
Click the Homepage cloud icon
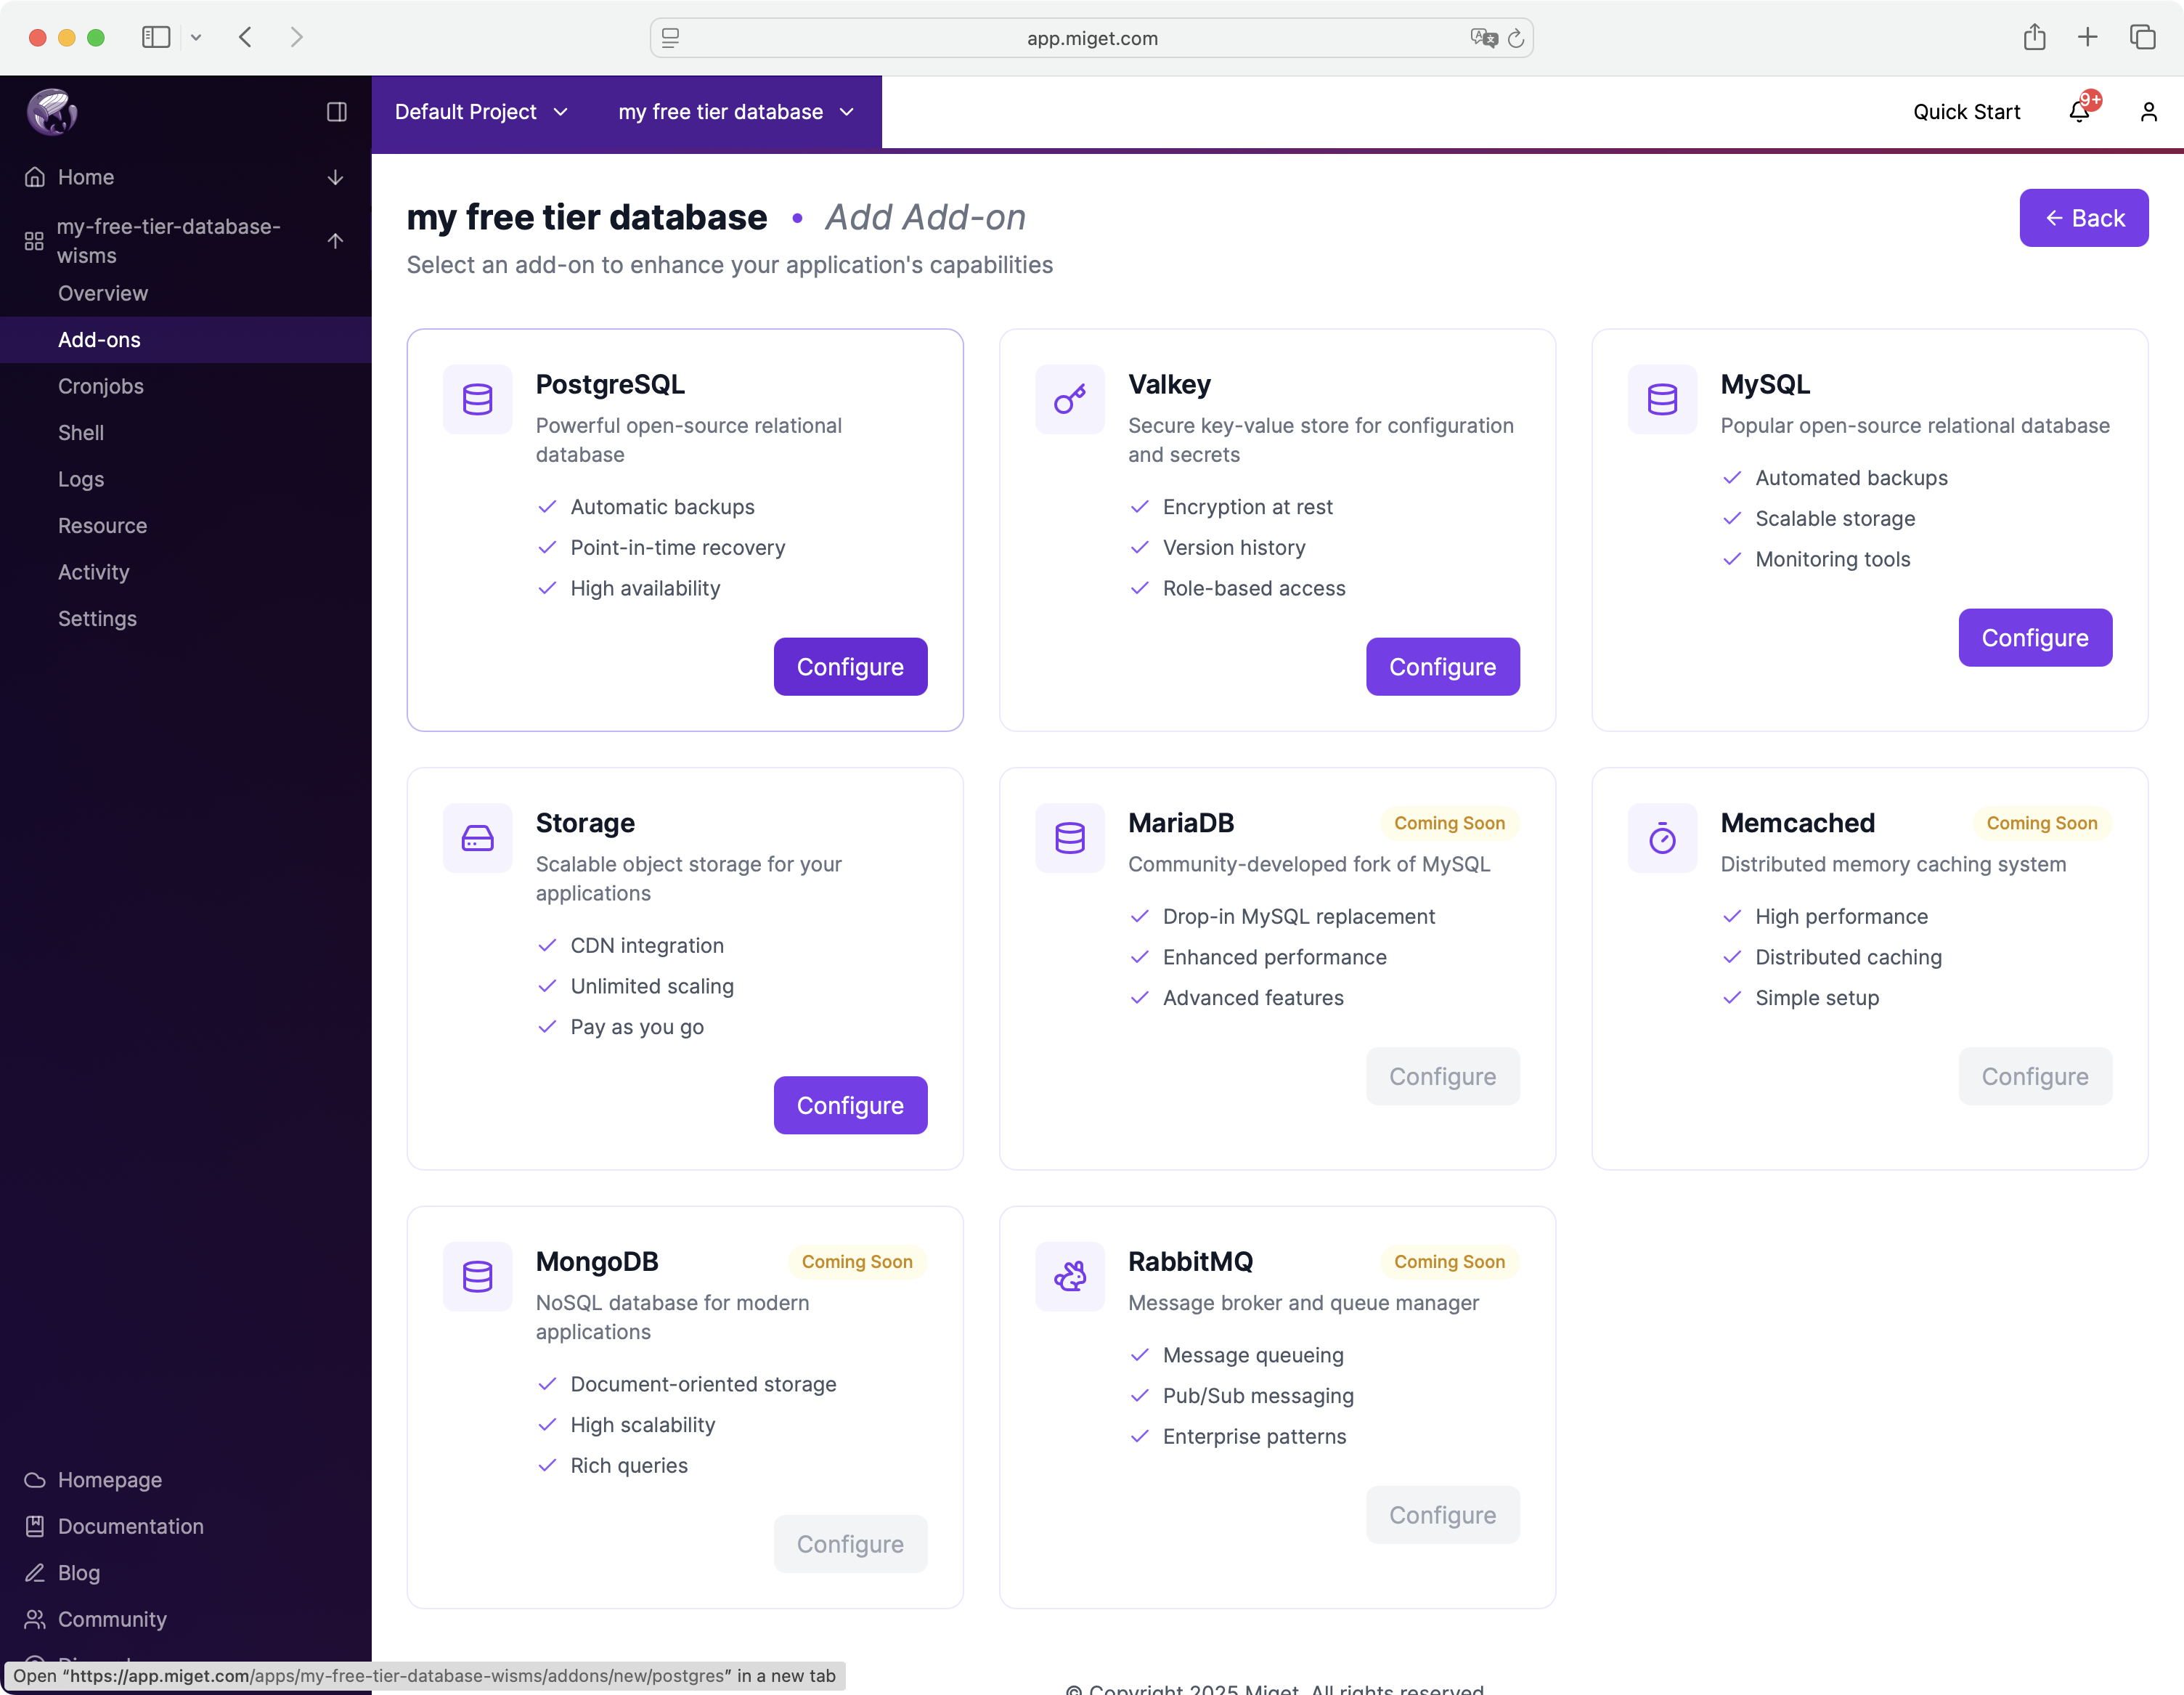35,1480
